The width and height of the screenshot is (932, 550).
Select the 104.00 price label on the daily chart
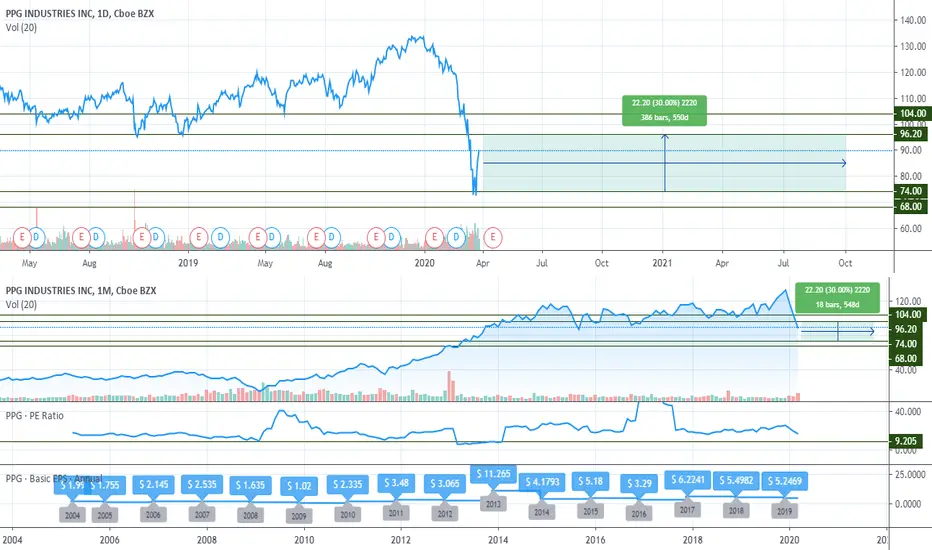(x=912, y=114)
